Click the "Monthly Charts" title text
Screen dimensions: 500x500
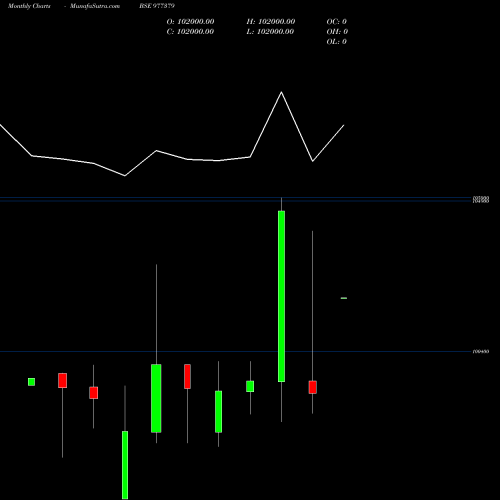click(x=29, y=6)
